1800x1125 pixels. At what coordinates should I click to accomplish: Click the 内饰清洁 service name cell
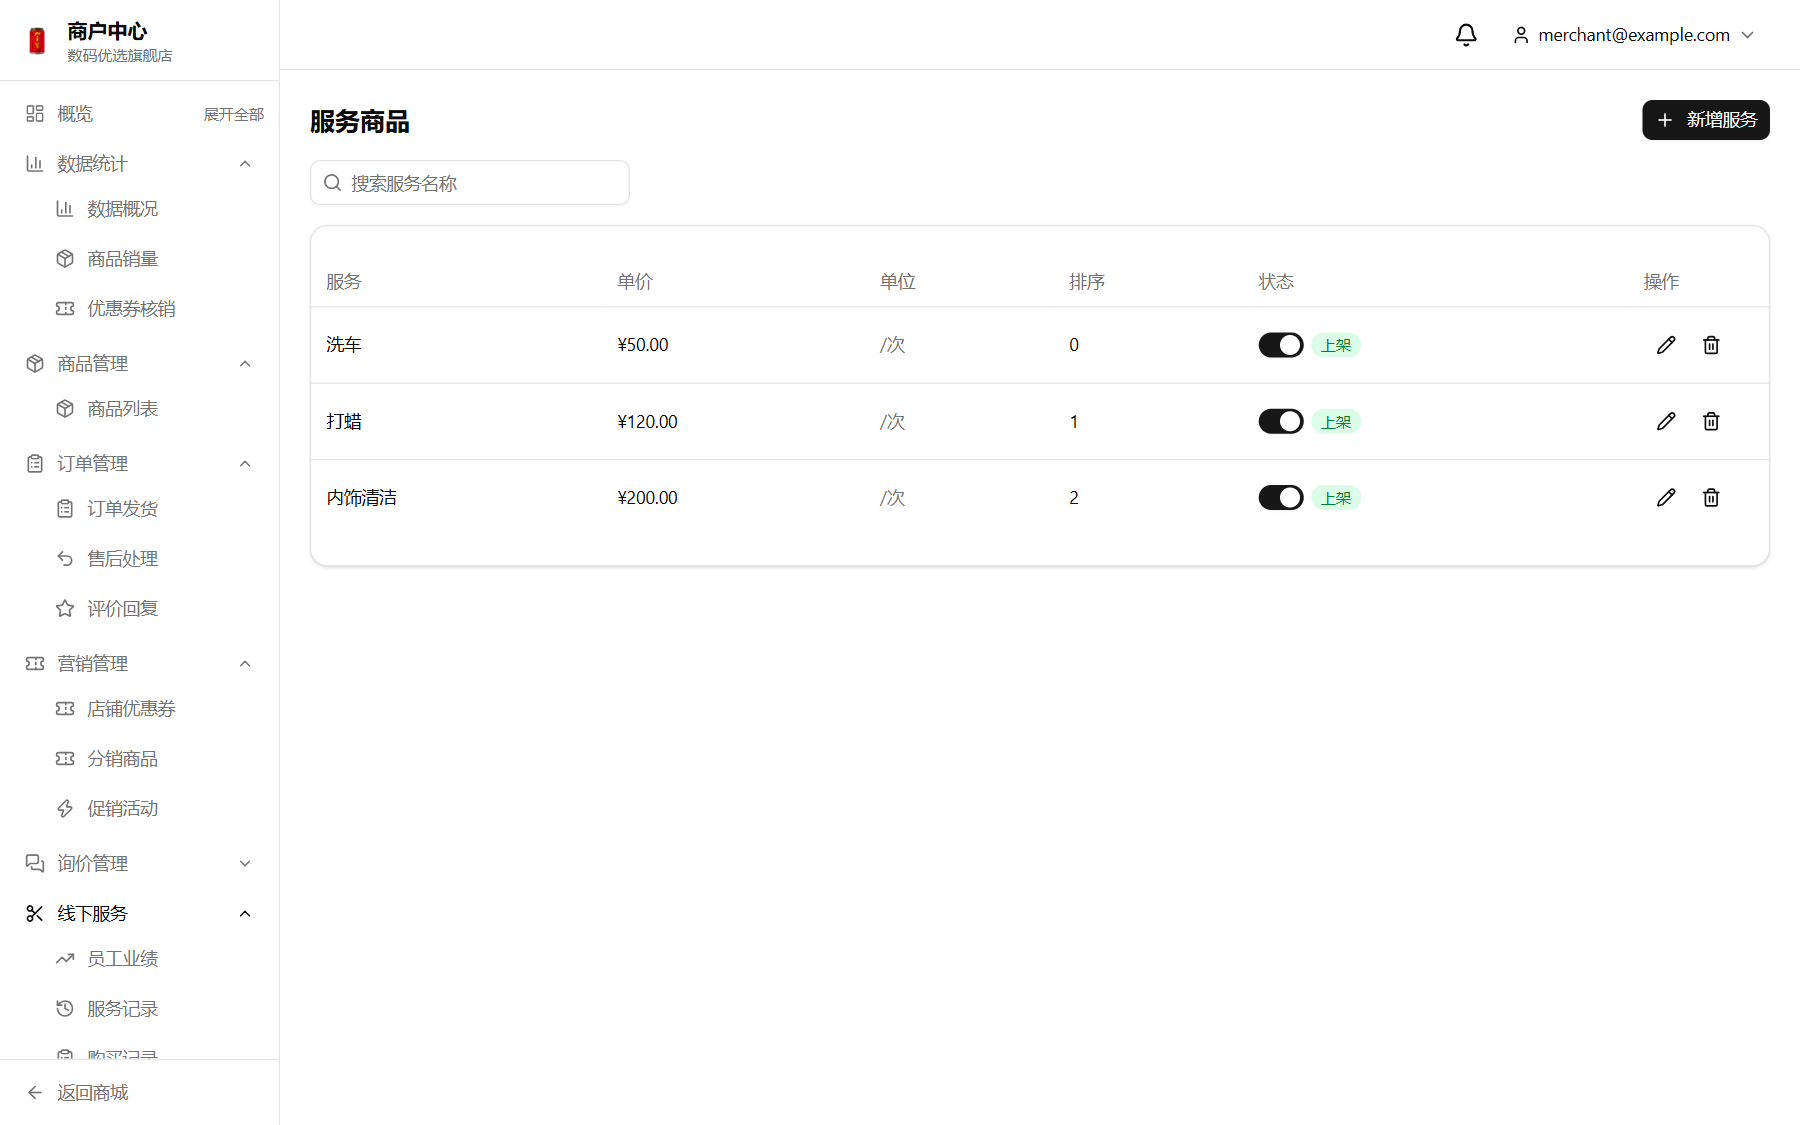point(362,497)
